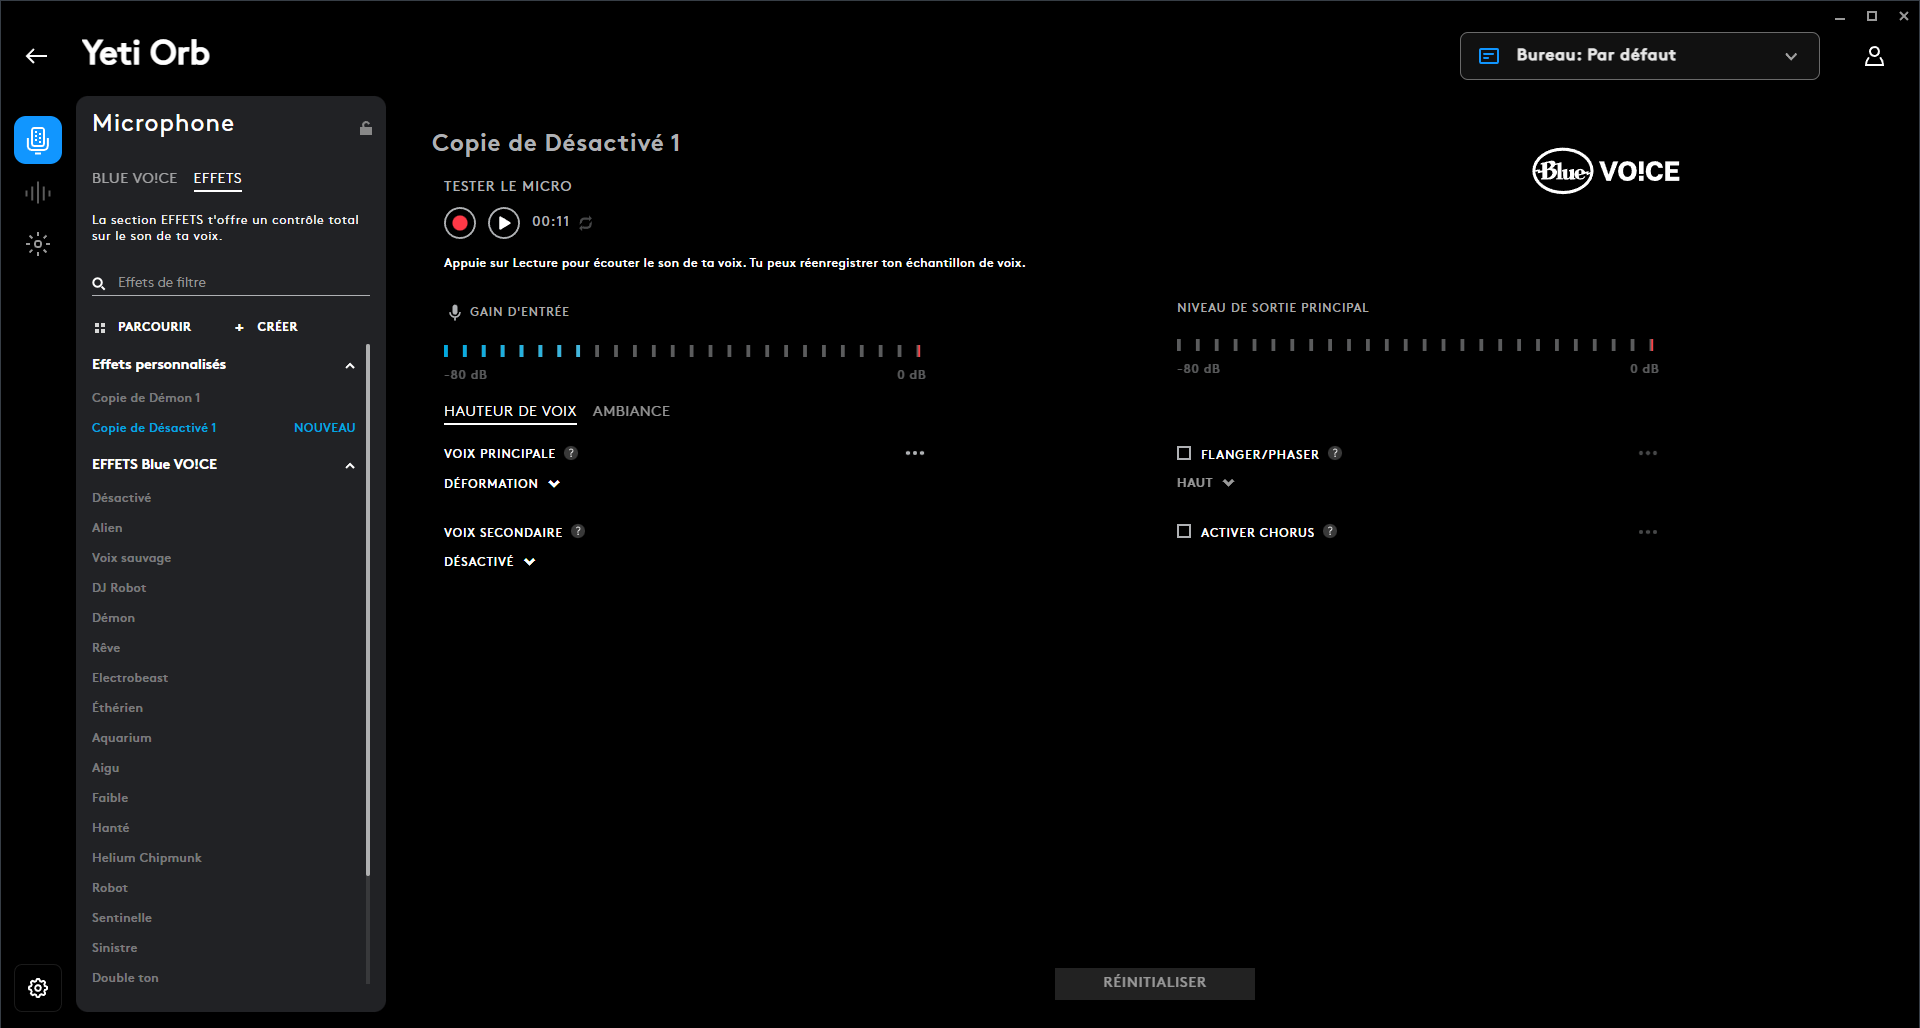The width and height of the screenshot is (1920, 1028).
Task: Toggle the lock icon on Microphone panel
Action: 366,128
